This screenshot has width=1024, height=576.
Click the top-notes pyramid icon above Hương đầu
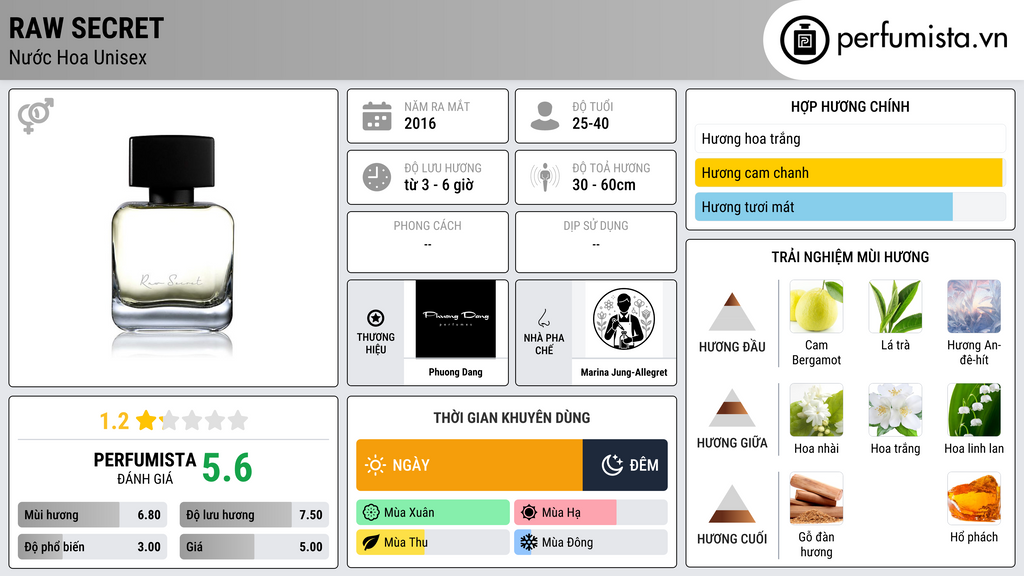coord(732,312)
